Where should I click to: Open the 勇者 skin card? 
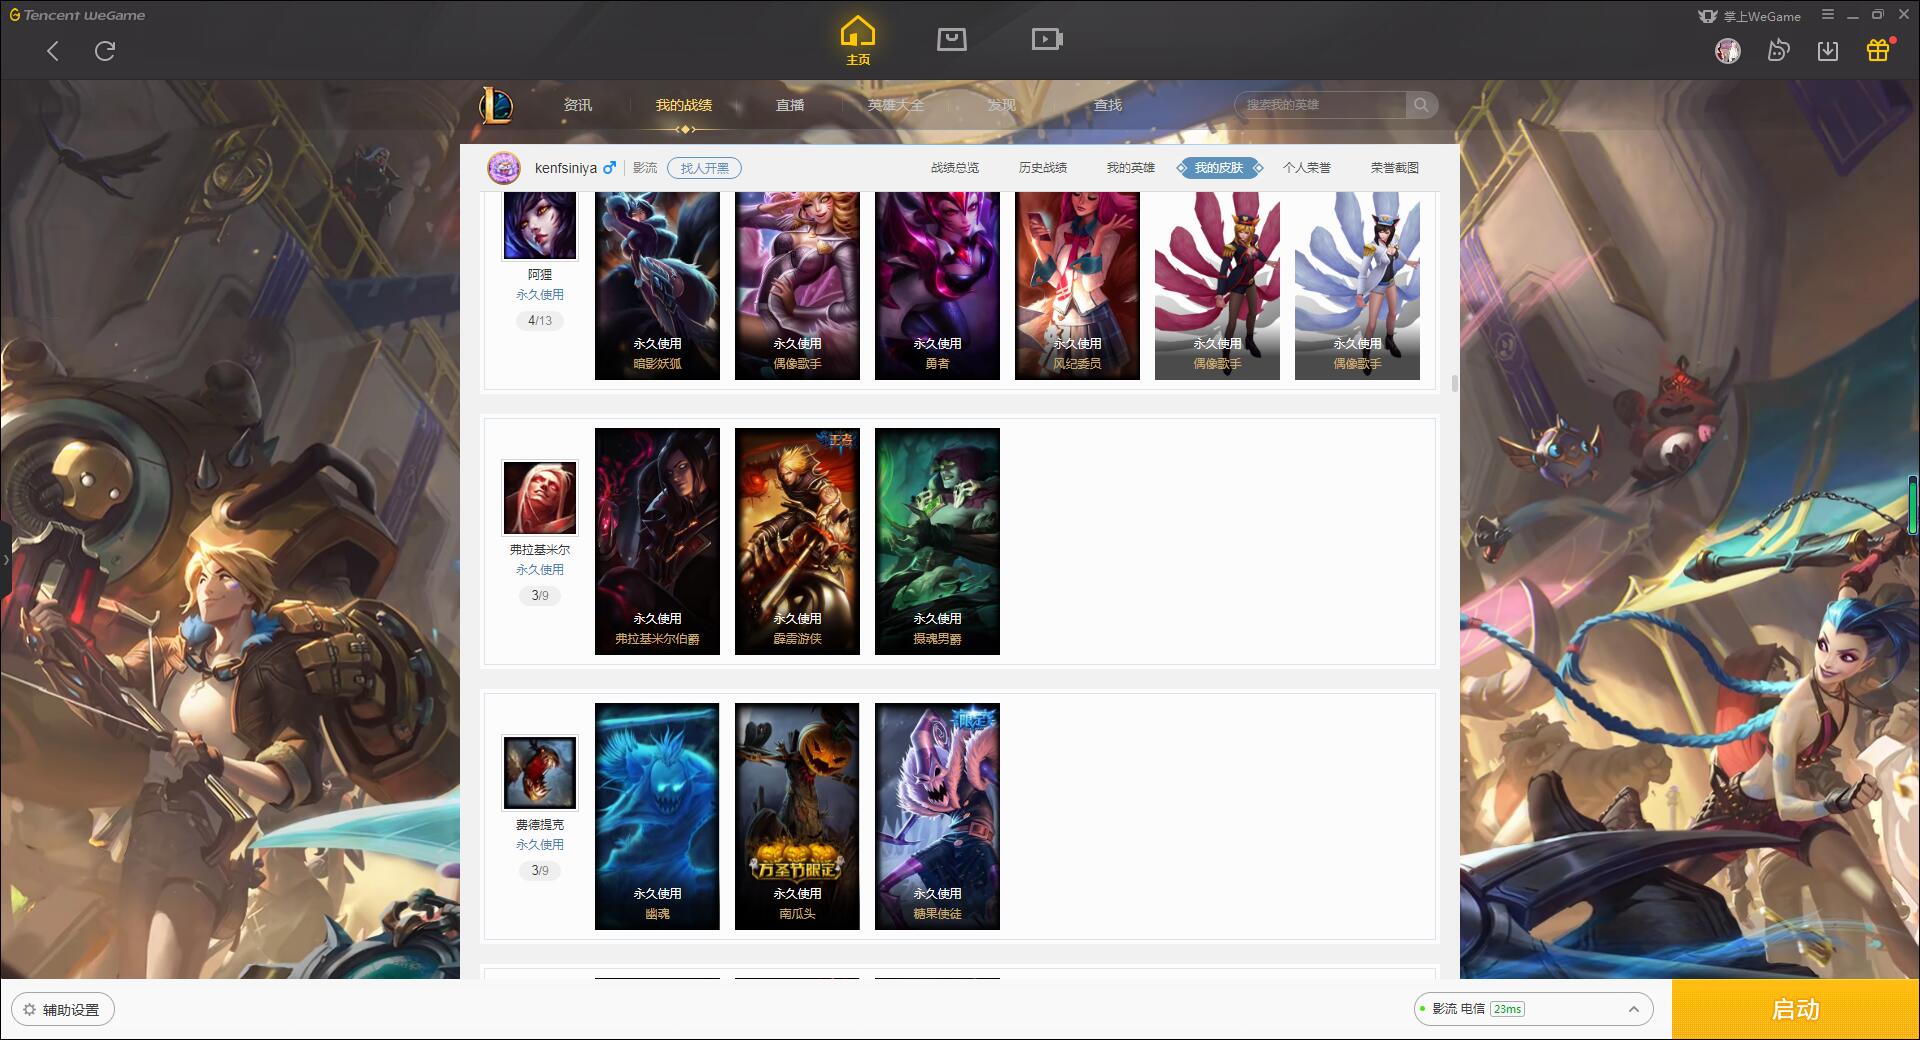pos(937,286)
